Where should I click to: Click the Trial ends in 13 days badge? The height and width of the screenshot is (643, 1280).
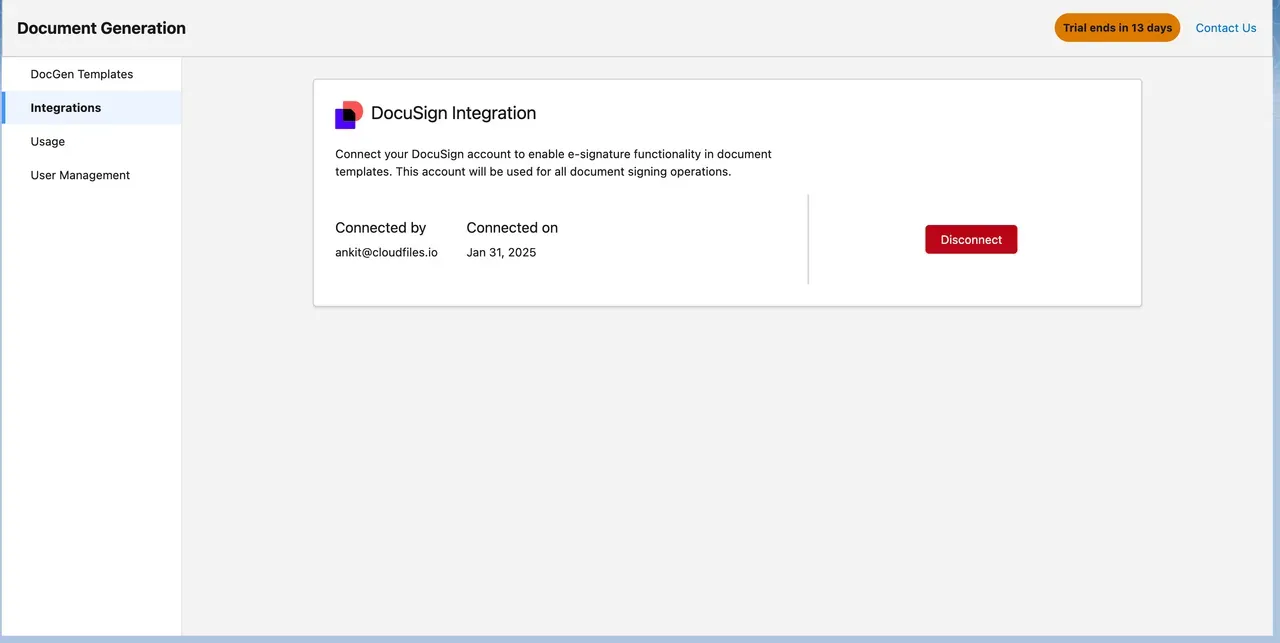1117,27
